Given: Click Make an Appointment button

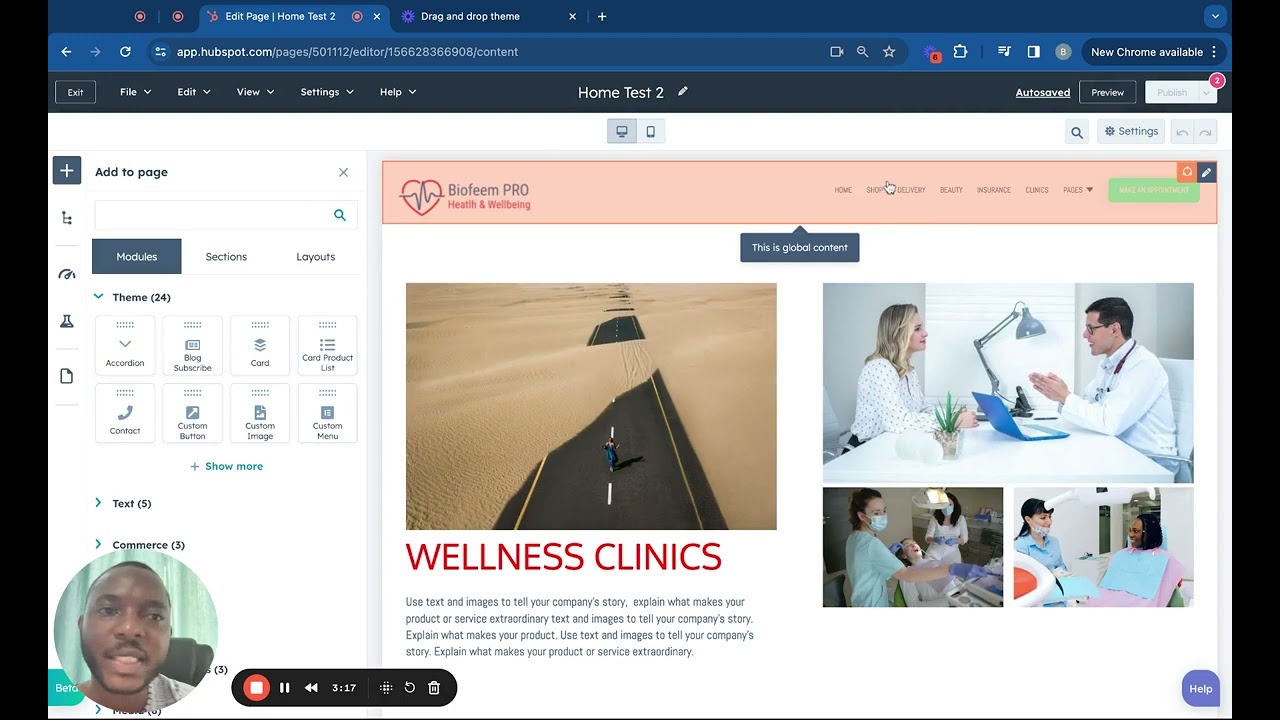Looking at the screenshot, I should click(1153, 190).
